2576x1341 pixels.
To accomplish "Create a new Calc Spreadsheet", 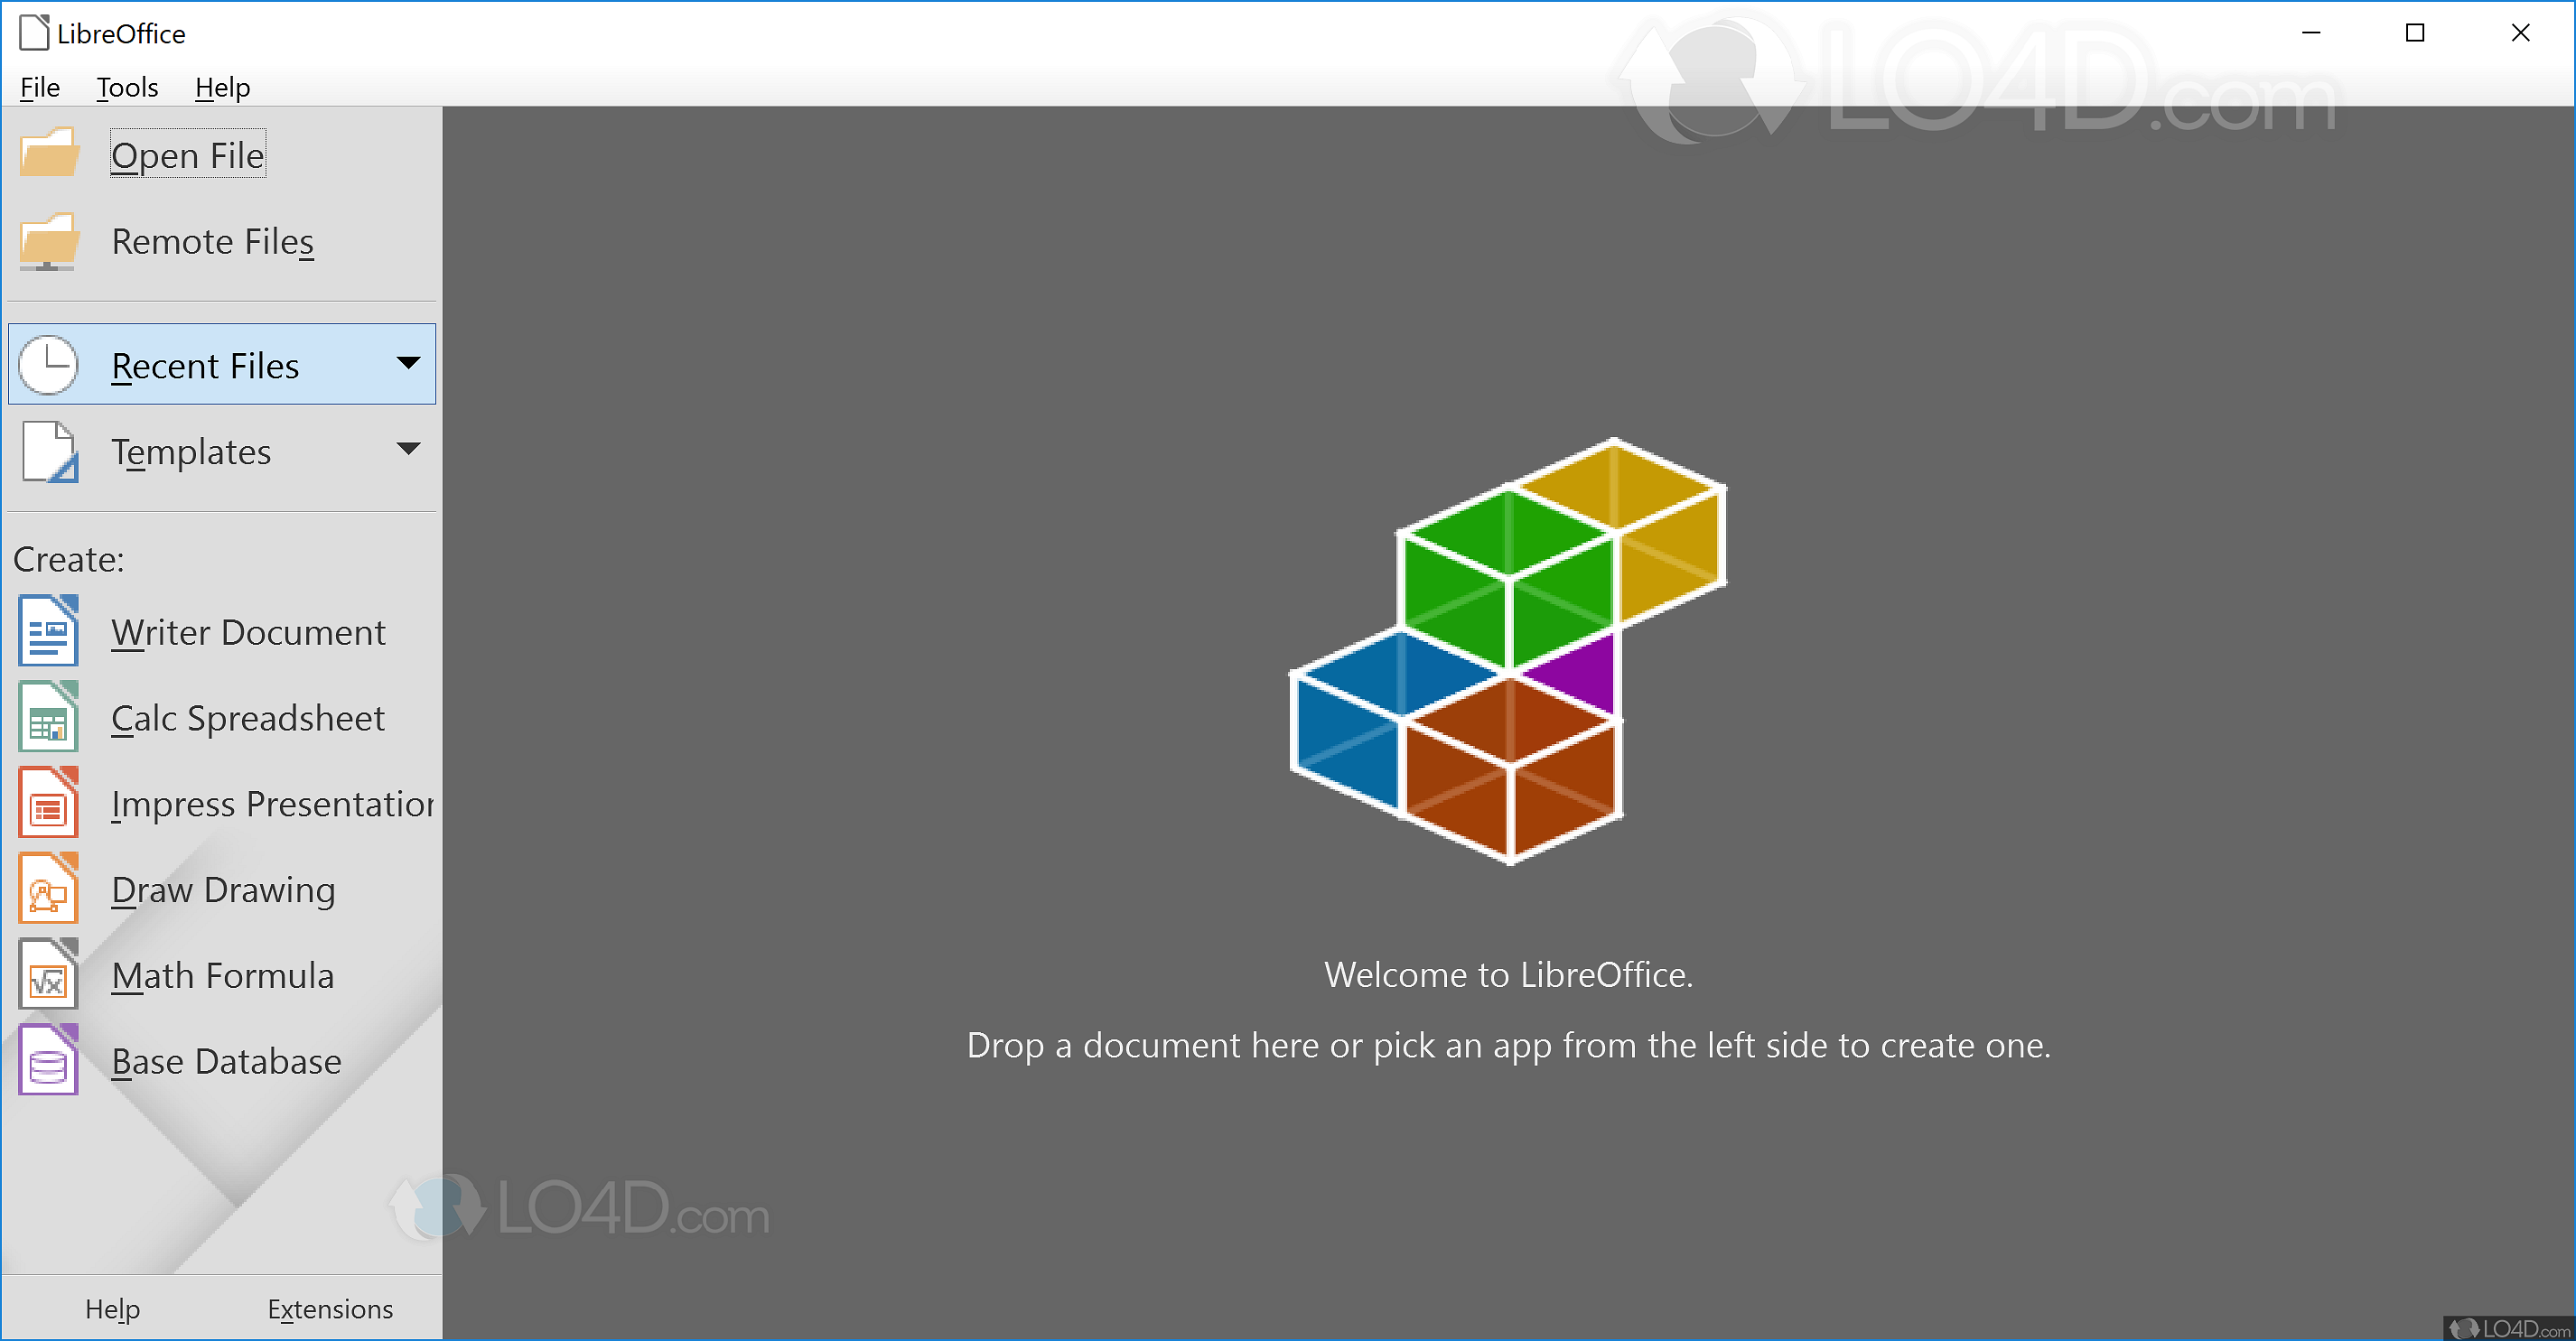I will pos(247,717).
